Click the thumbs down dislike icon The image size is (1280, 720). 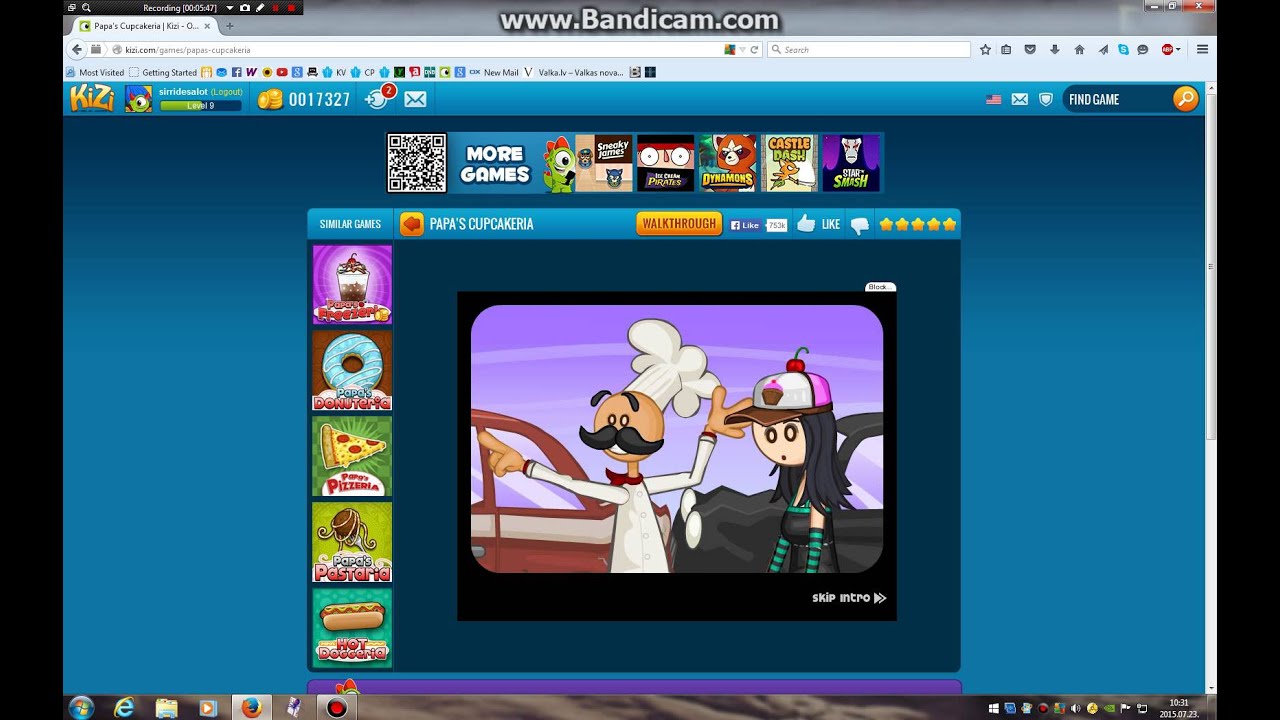[860, 226]
